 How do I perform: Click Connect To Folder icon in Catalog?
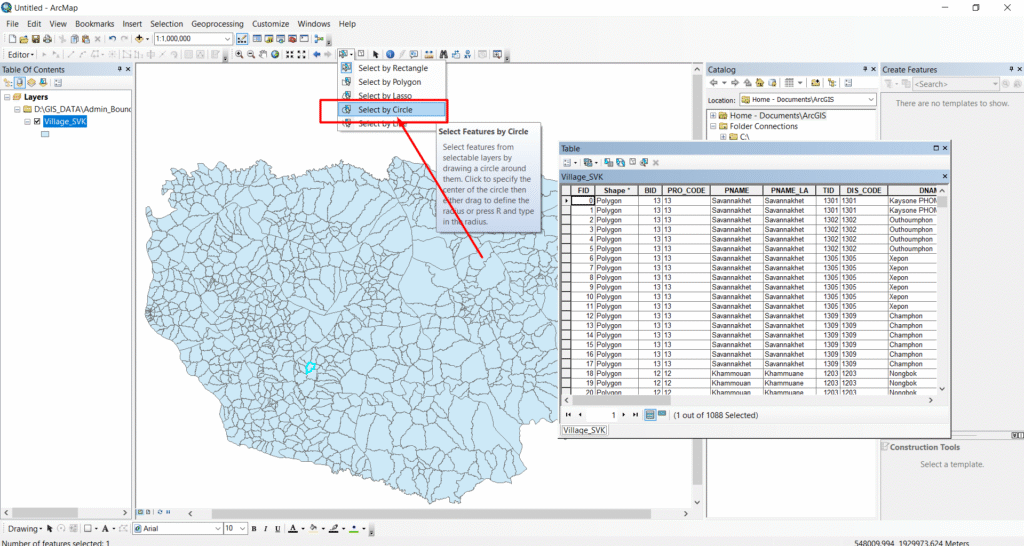click(x=816, y=83)
